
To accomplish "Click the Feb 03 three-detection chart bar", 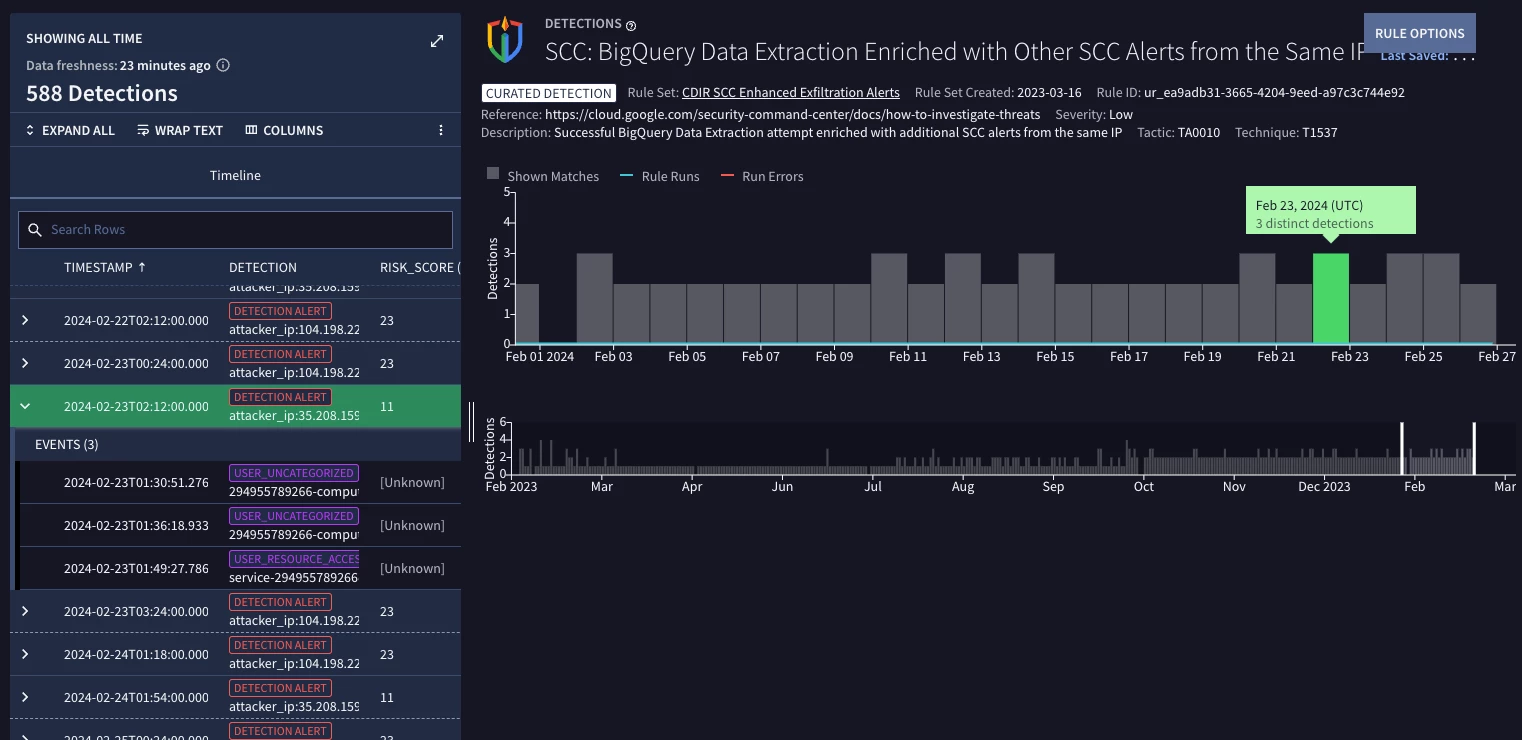I will click(x=595, y=298).
